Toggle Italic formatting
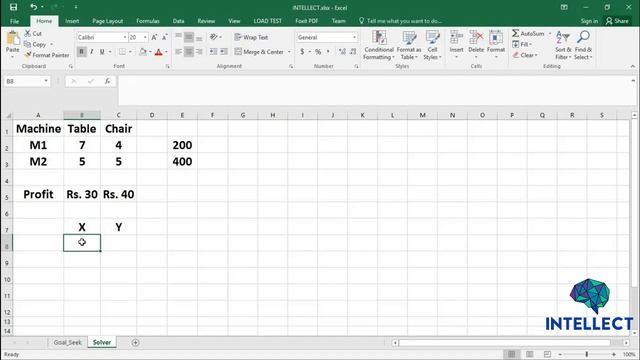Screen dimensions: 640x360 coord(91,52)
